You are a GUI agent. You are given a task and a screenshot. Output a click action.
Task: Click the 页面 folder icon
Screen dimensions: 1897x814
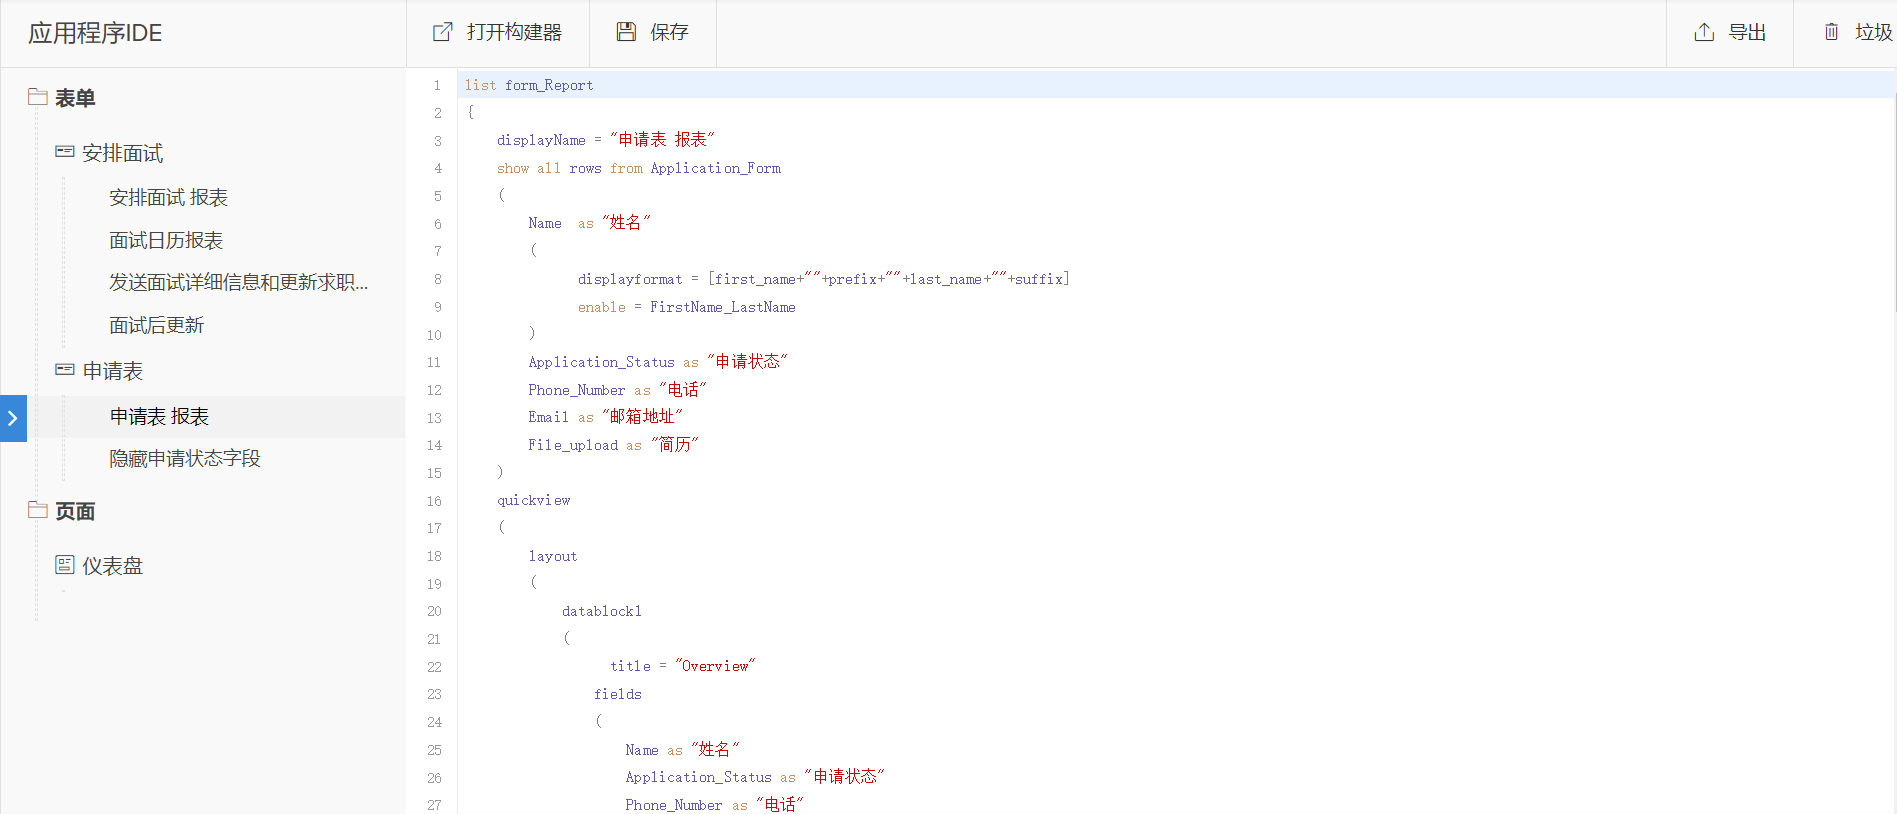(x=38, y=510)
